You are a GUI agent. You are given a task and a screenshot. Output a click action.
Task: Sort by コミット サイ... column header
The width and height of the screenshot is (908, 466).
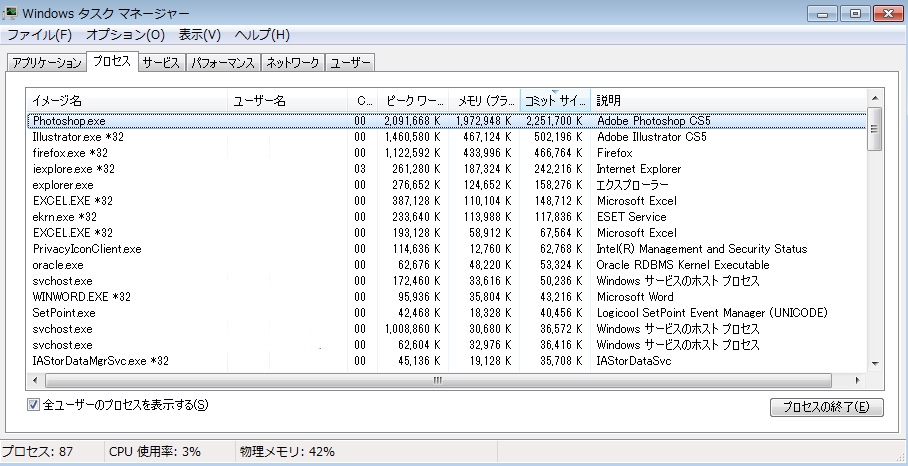[555, 101]
